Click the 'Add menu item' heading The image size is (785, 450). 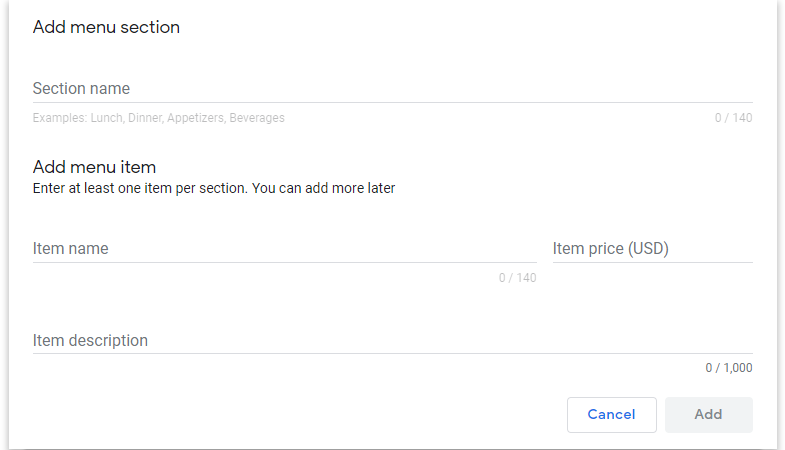(94, 167)
